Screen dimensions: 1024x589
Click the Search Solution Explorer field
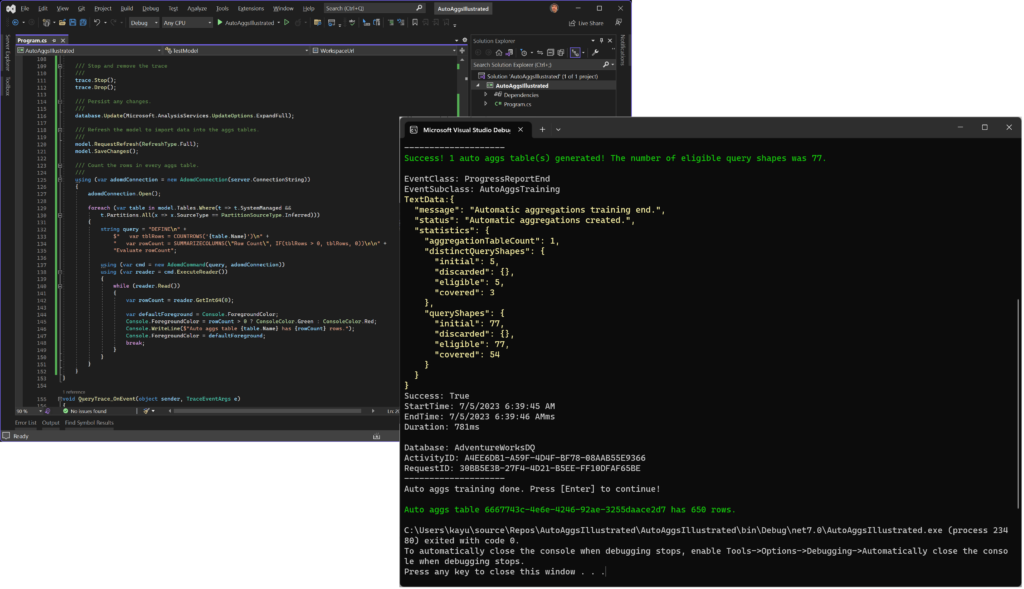pos(543,65)
